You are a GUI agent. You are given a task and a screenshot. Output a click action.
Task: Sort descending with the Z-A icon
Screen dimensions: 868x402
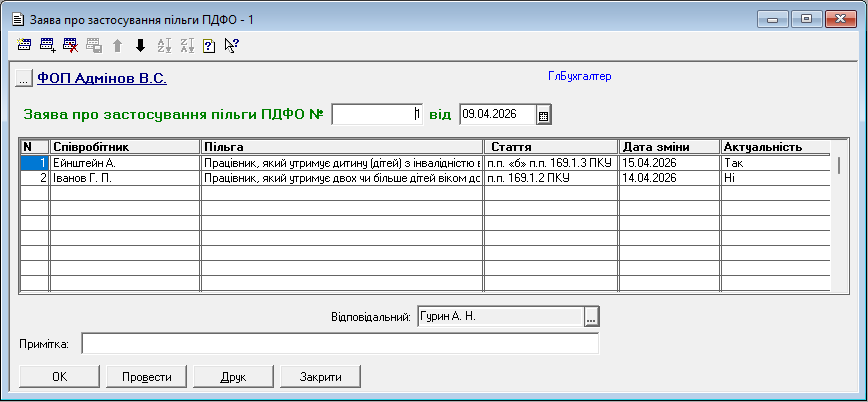click(x=187, y=45)
